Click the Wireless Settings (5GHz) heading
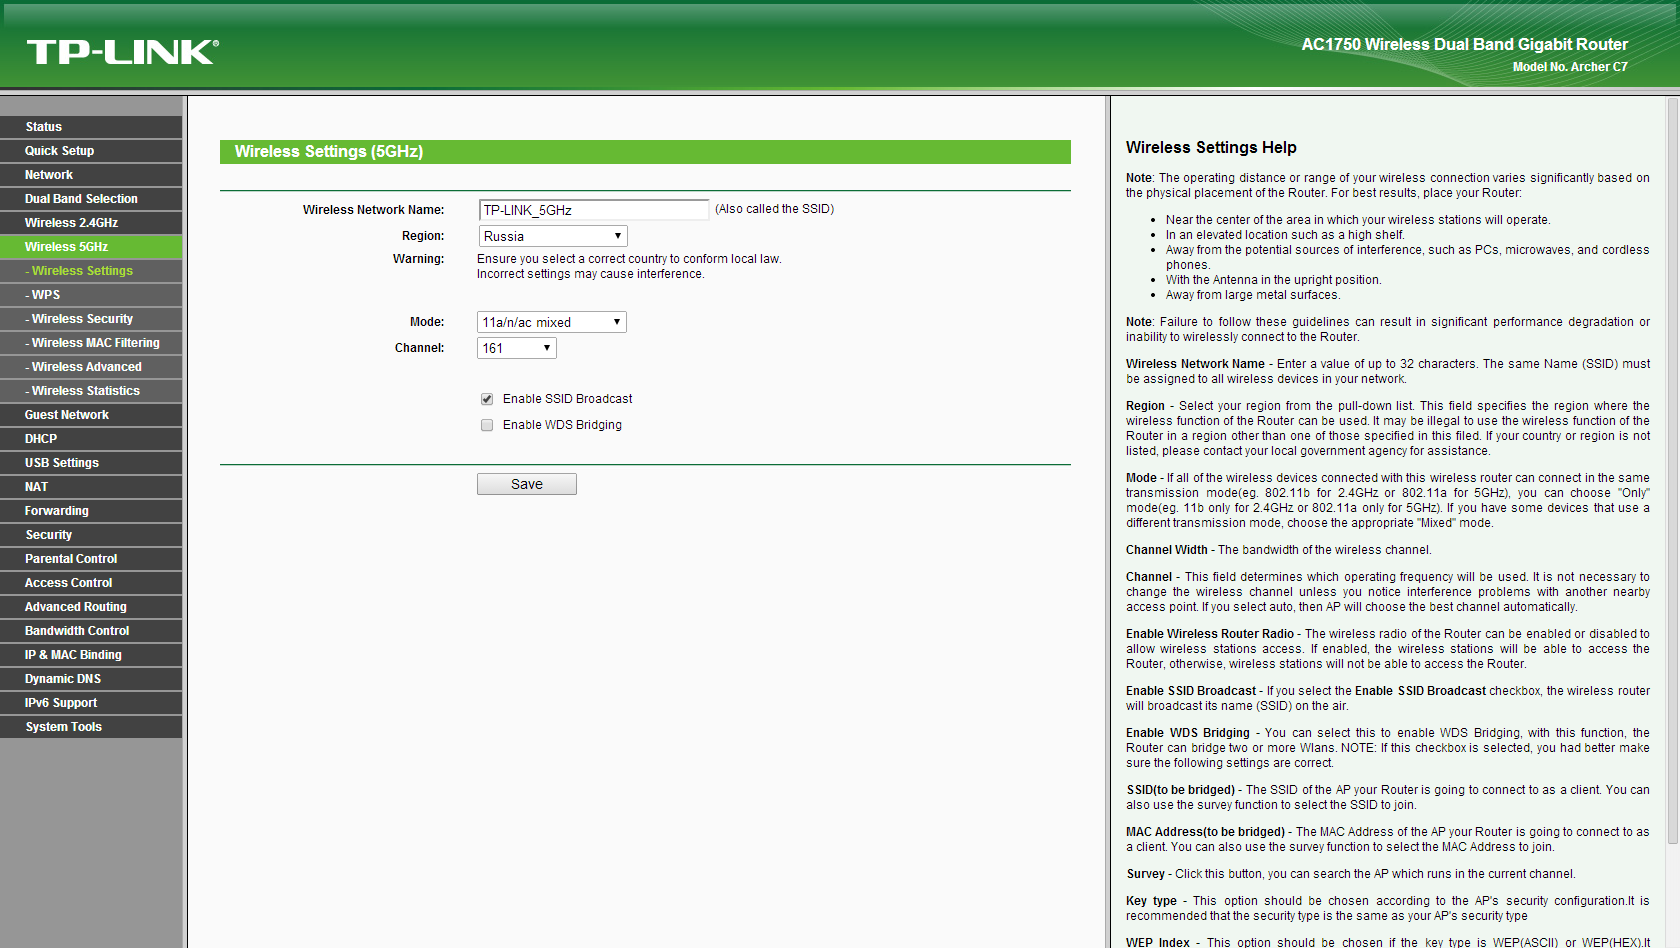The image size is (1680, 948). coord(329,152)
